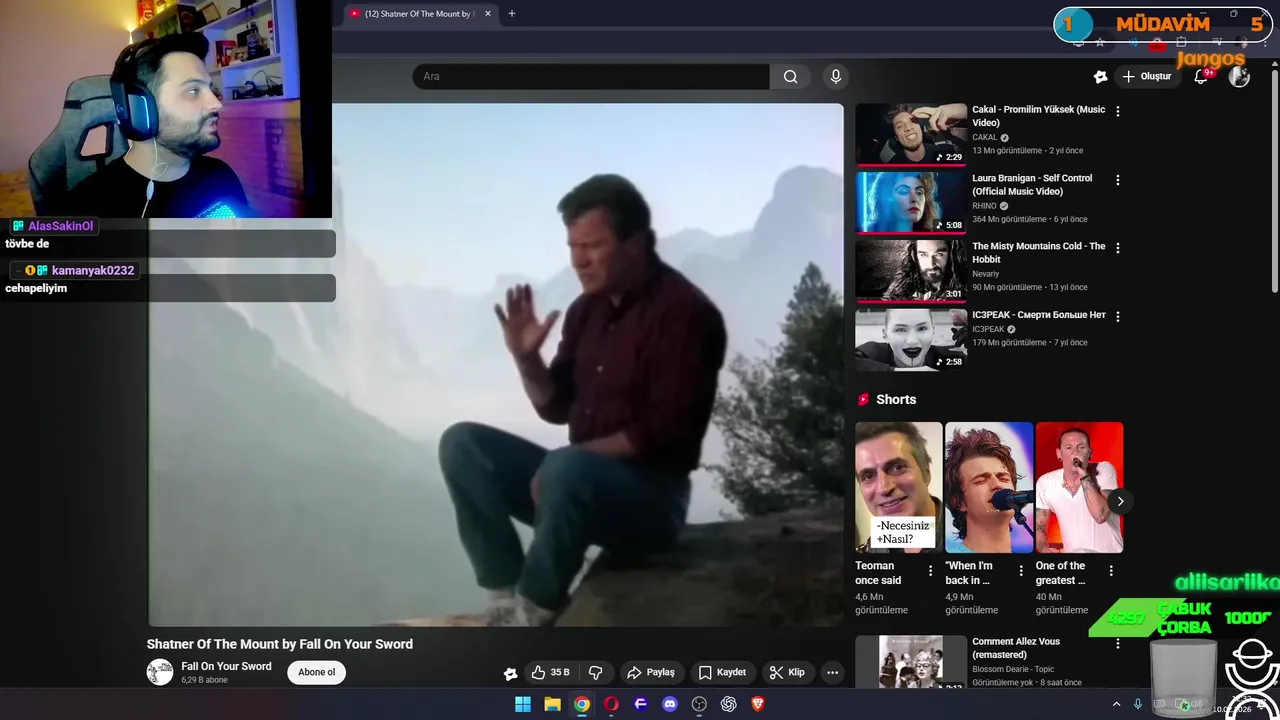The width and height of the screenshot is (1280, 720).
Task: Dislike the video with thumbs down
Action: click(x=595, y=672)
